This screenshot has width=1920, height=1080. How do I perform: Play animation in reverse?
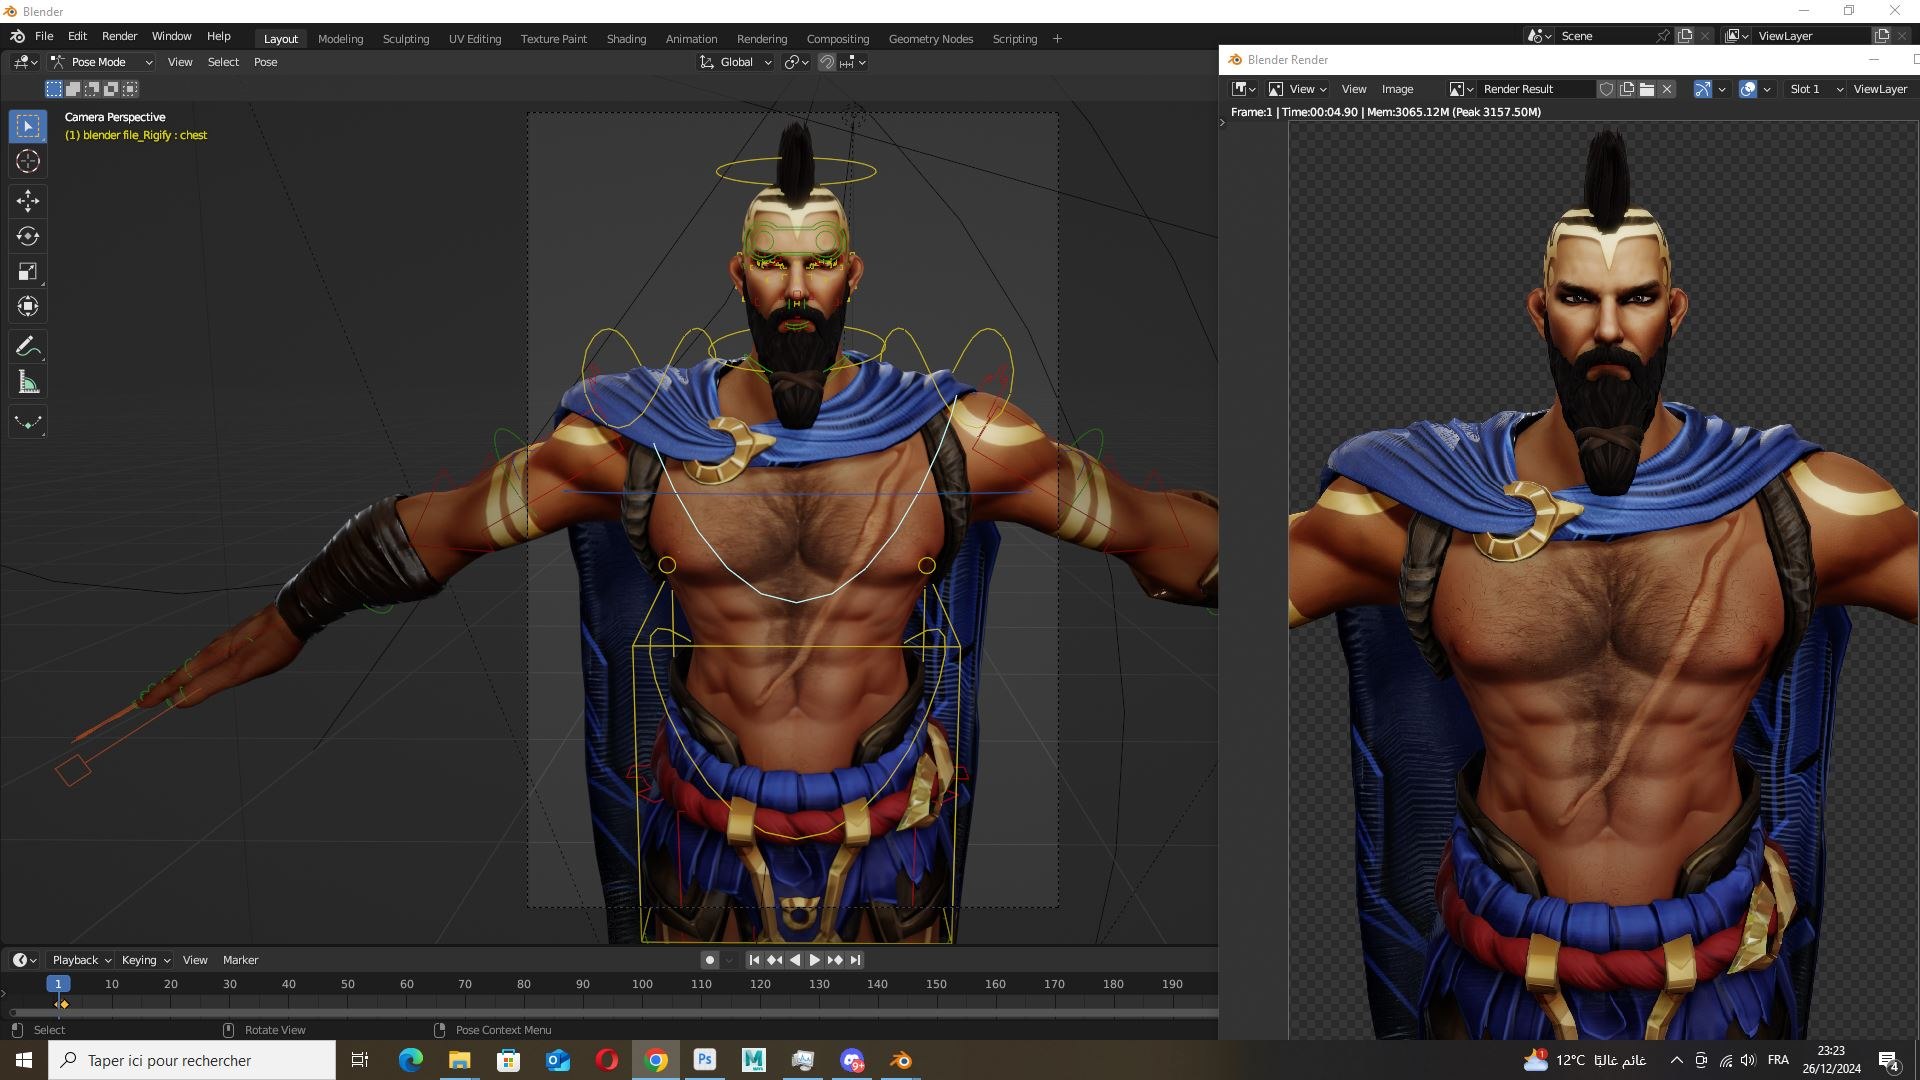click(795, 960)
